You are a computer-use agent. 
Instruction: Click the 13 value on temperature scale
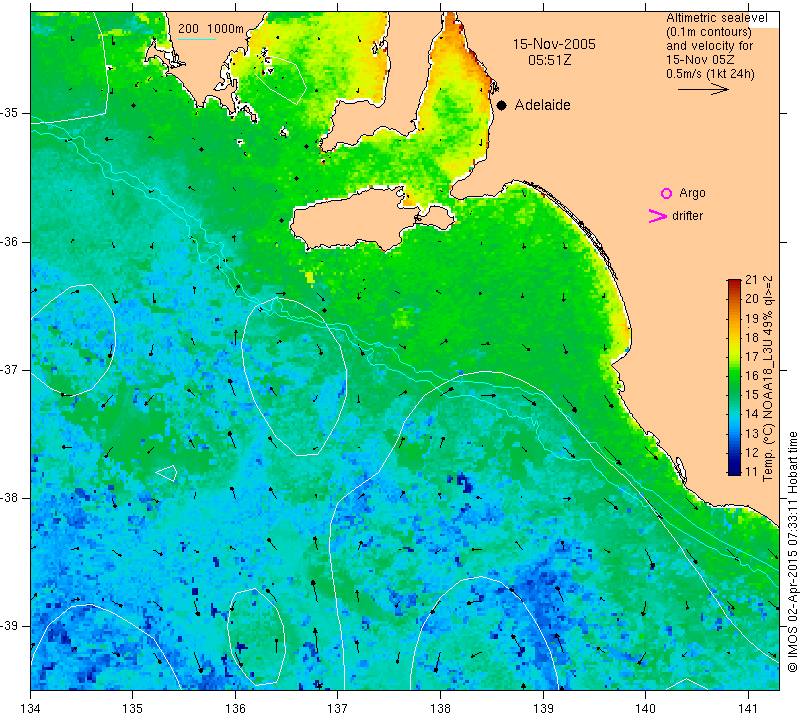click(752, 433)
